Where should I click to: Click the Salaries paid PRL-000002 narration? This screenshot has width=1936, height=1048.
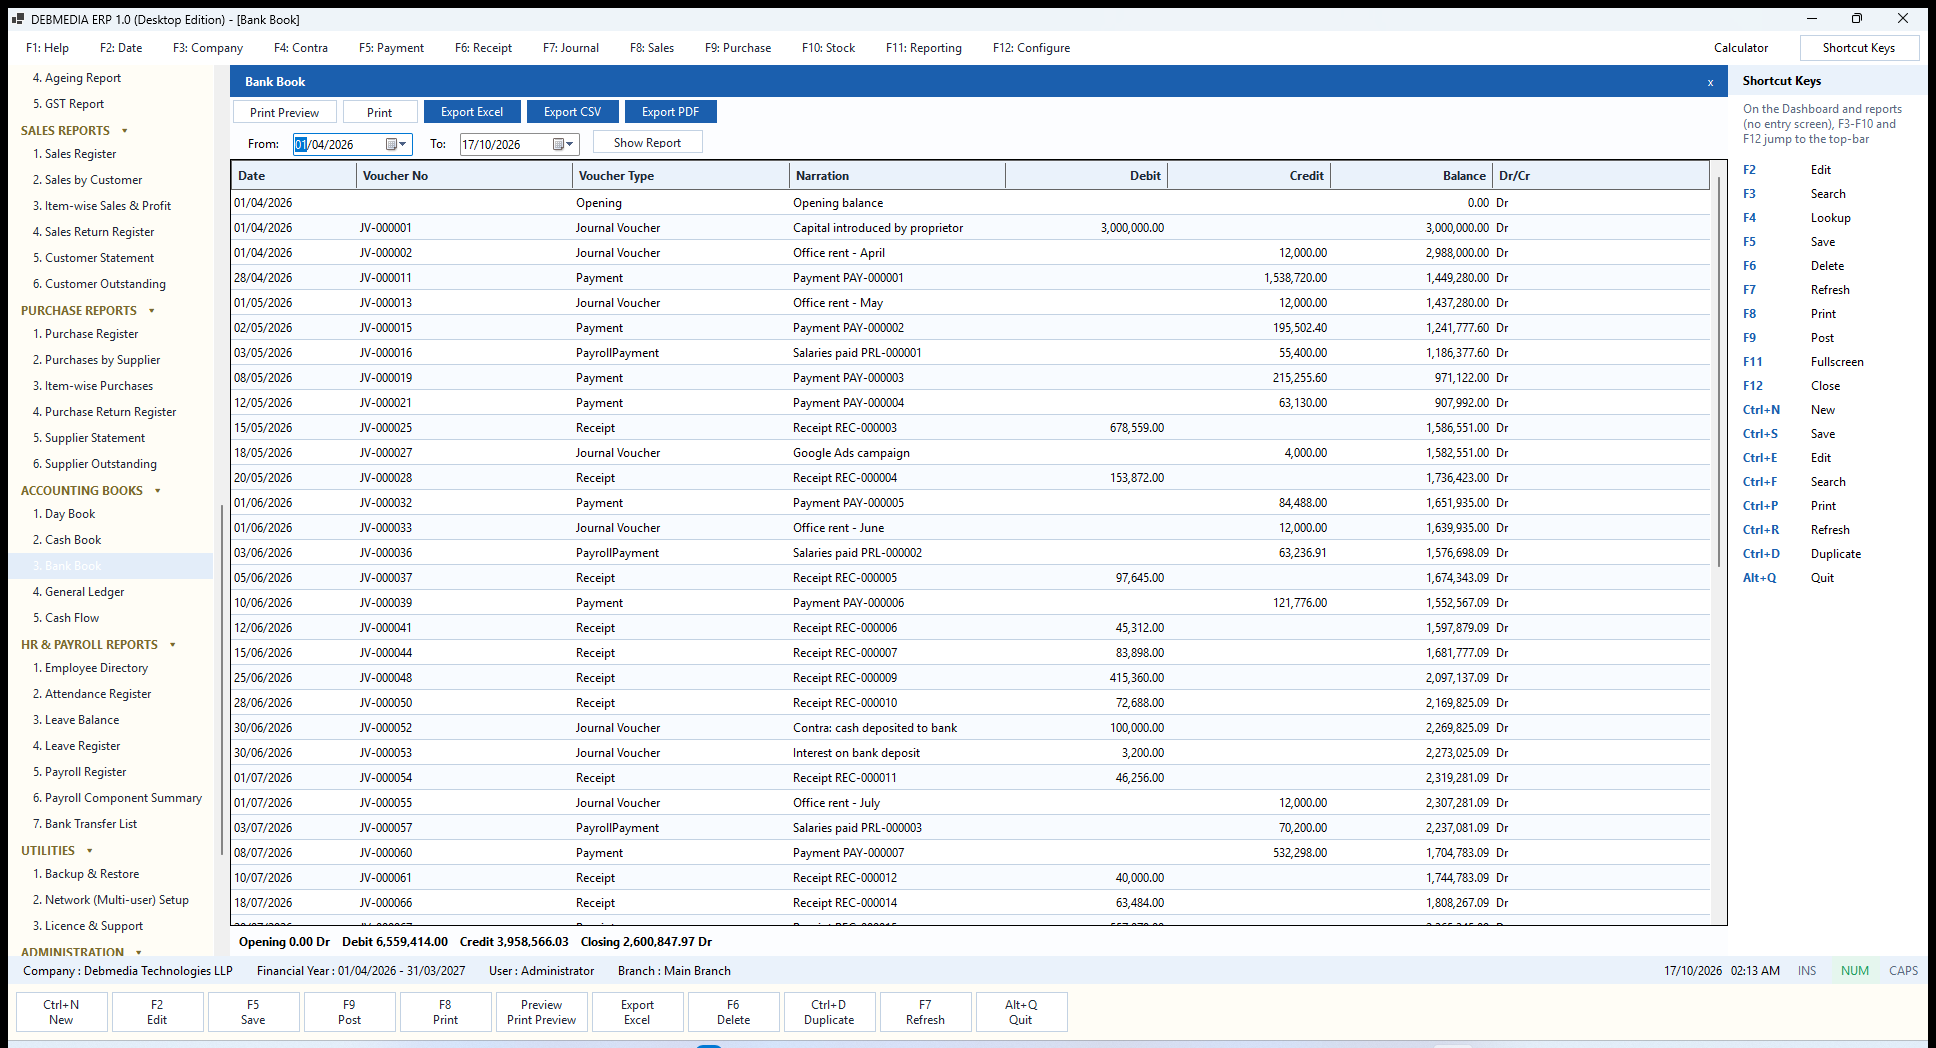(857, 553)
